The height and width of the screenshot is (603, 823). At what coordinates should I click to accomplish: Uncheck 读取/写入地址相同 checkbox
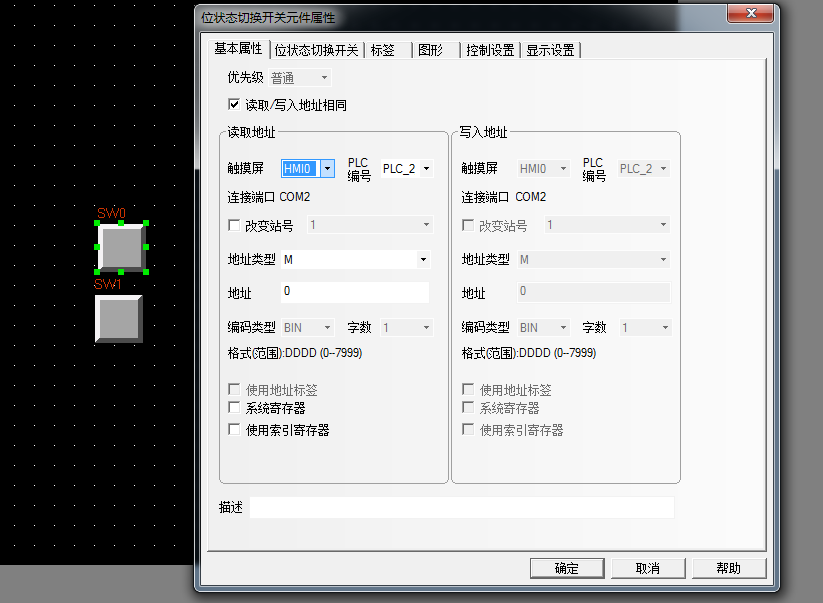235,104
